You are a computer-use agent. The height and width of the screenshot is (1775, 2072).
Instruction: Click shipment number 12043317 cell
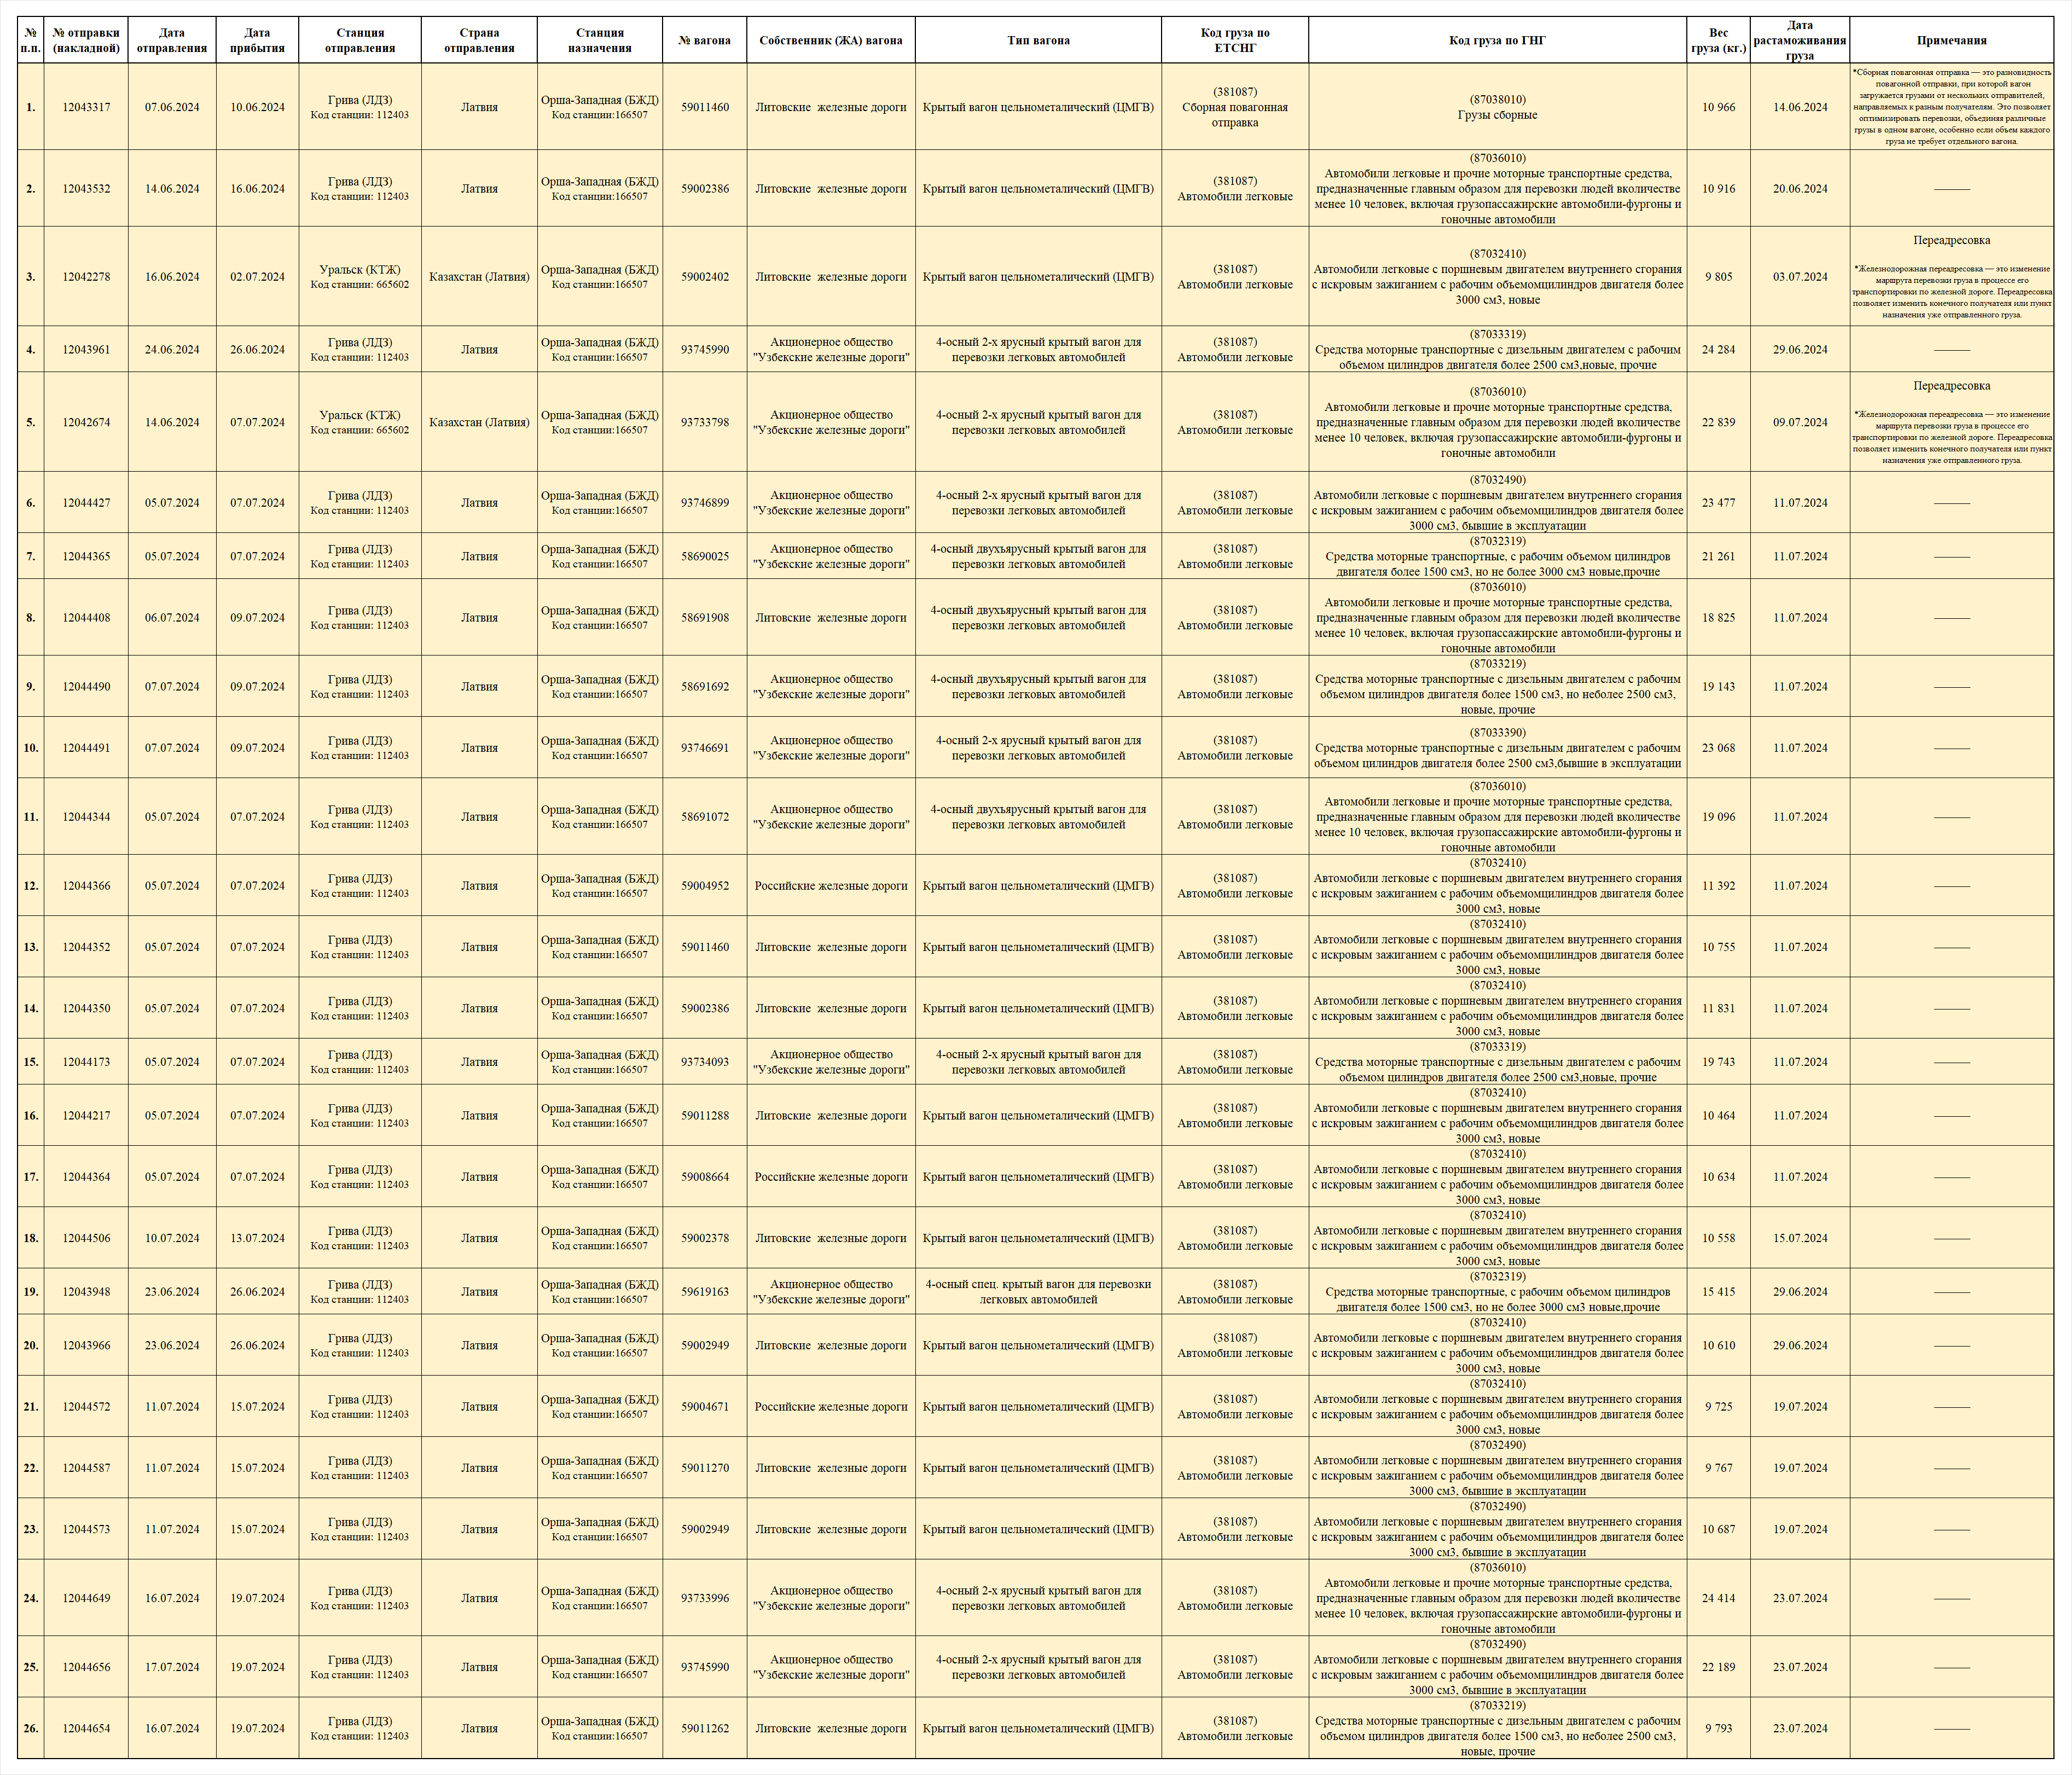pyautogui.click(x=86, y=107)
